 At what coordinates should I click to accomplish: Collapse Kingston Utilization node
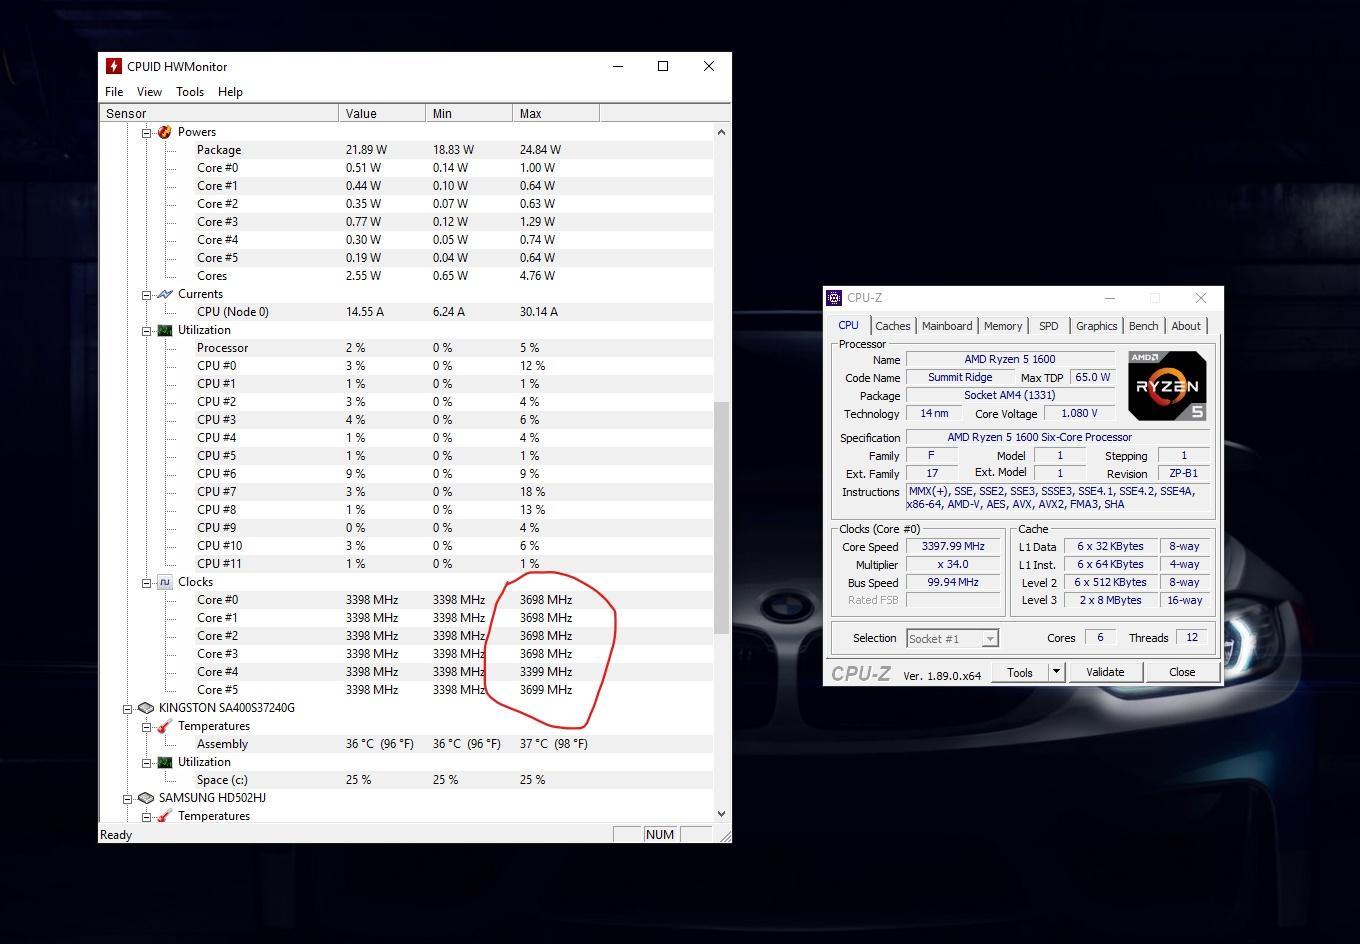(146, 762)
